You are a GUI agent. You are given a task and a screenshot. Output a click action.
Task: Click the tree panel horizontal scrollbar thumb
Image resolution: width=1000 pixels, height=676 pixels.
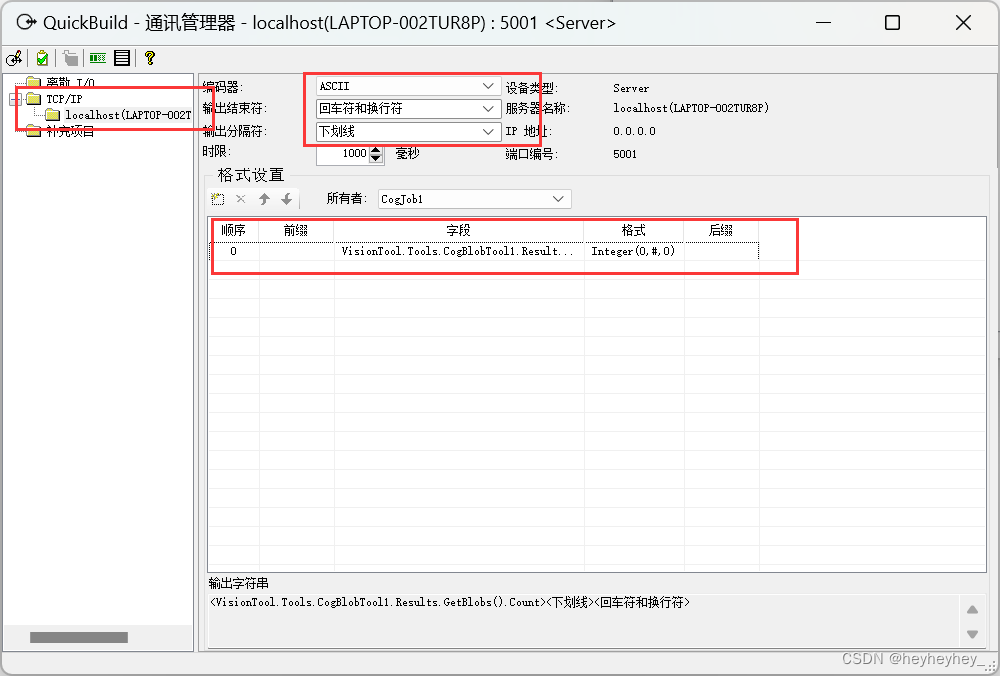79,637
